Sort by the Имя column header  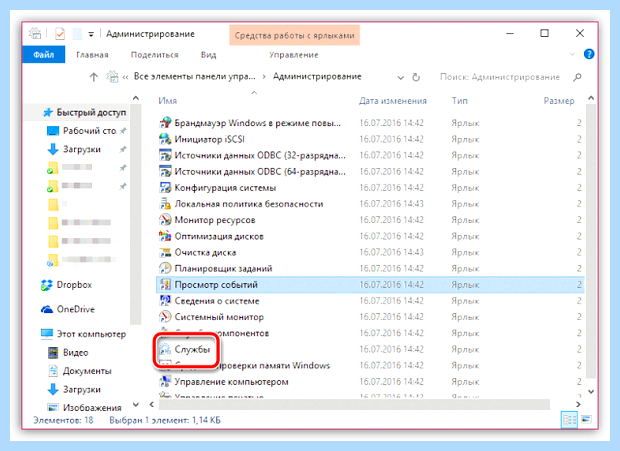tap(168, 101)
